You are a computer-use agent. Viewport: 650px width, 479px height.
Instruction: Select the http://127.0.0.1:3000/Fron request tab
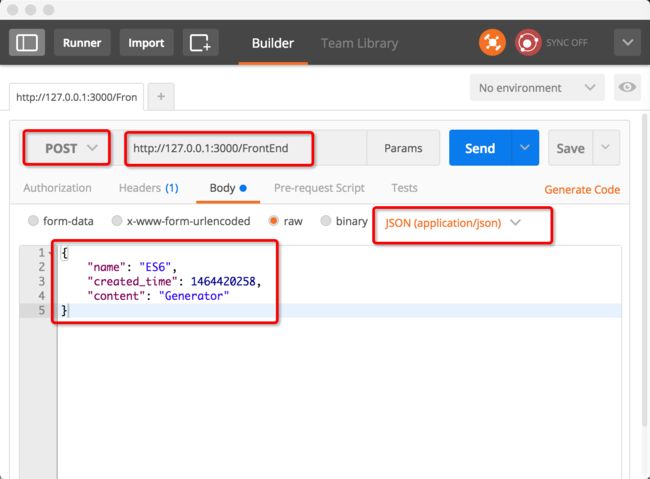(77, 97)
